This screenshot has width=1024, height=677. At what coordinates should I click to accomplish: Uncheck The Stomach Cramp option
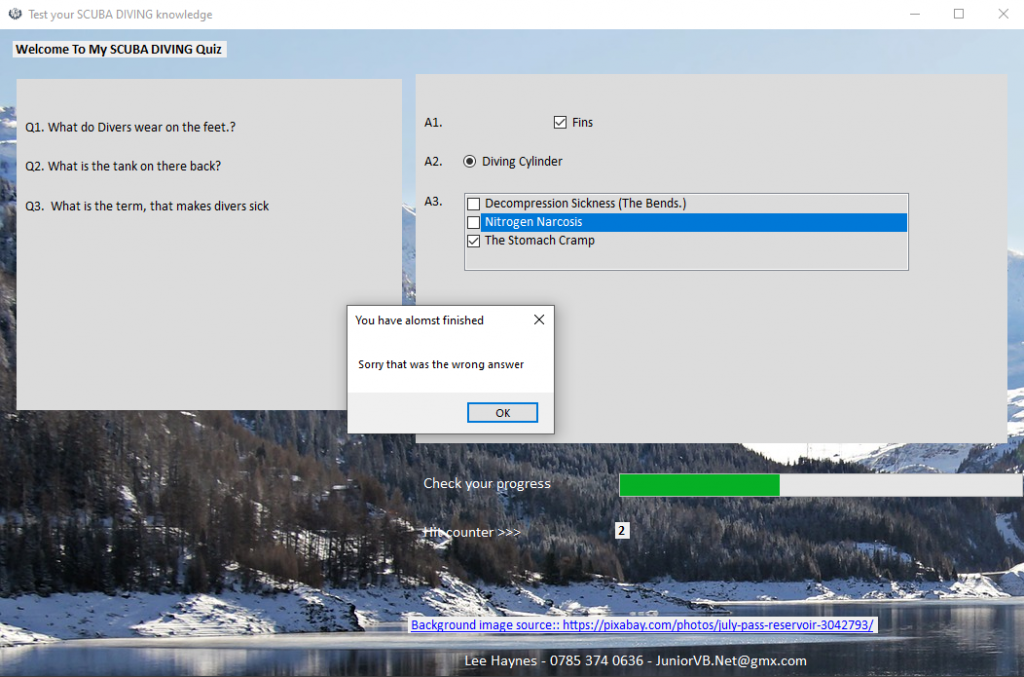tap(474, 241)
